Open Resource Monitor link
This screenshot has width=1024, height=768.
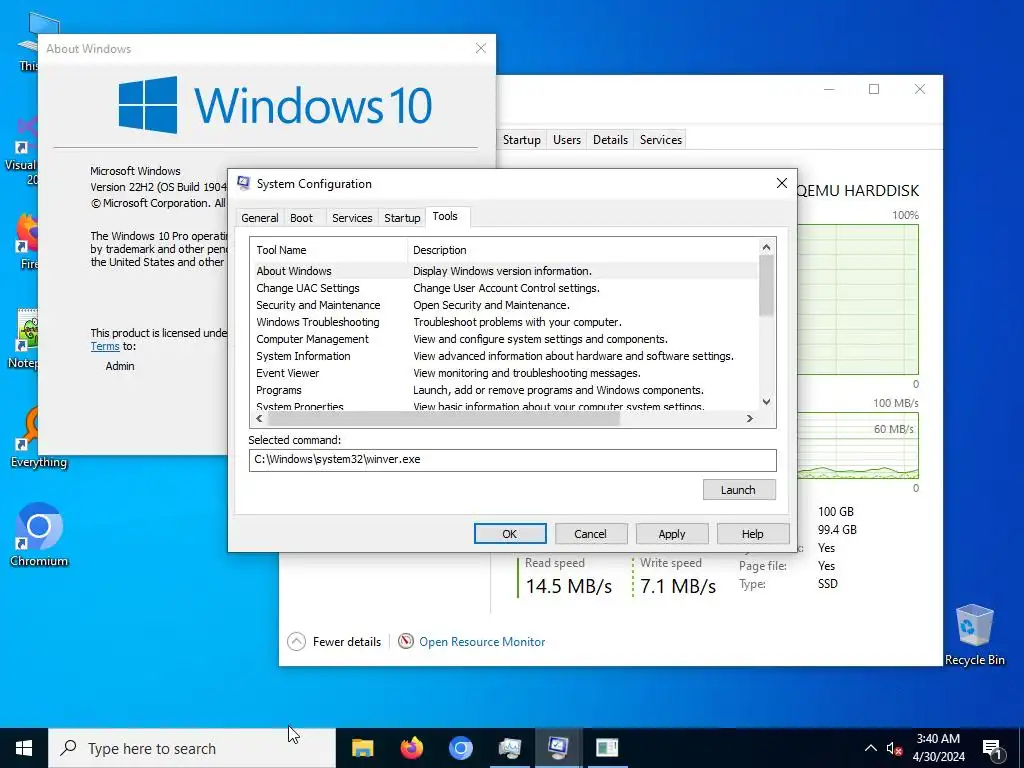pyautogui.click(x=482, y=642)
